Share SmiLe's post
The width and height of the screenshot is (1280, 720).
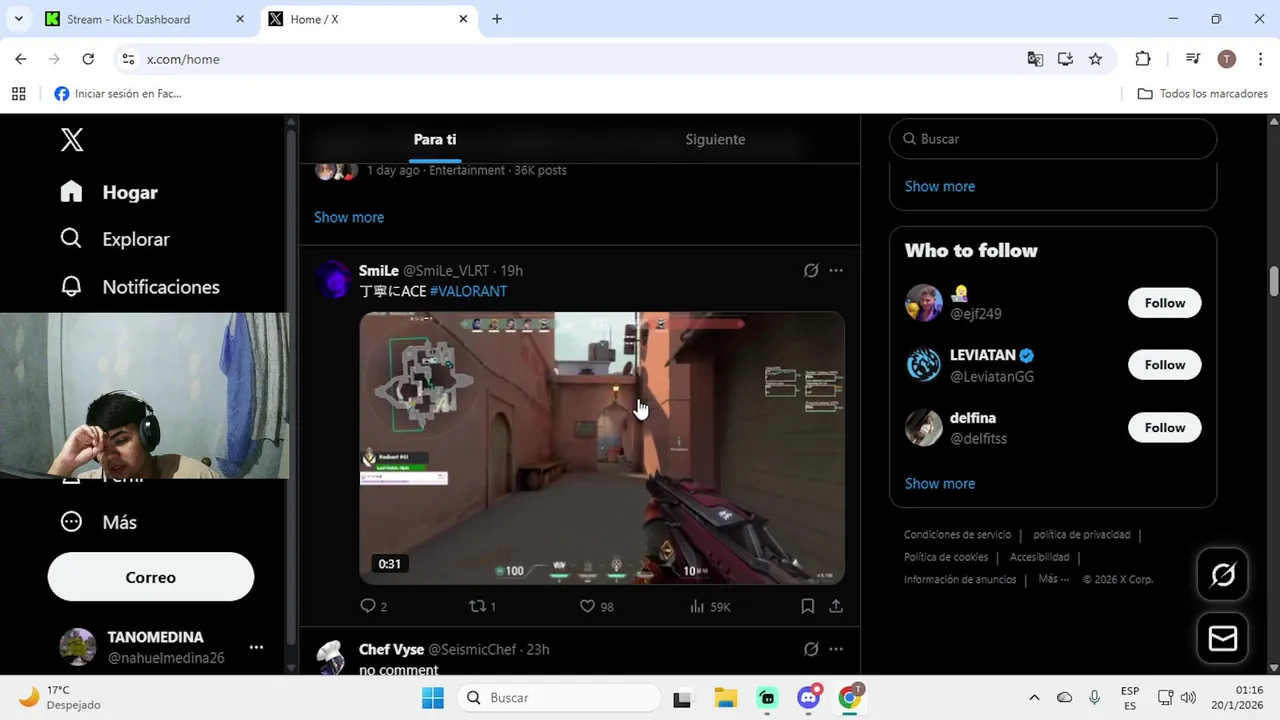(x=836, y=606)
